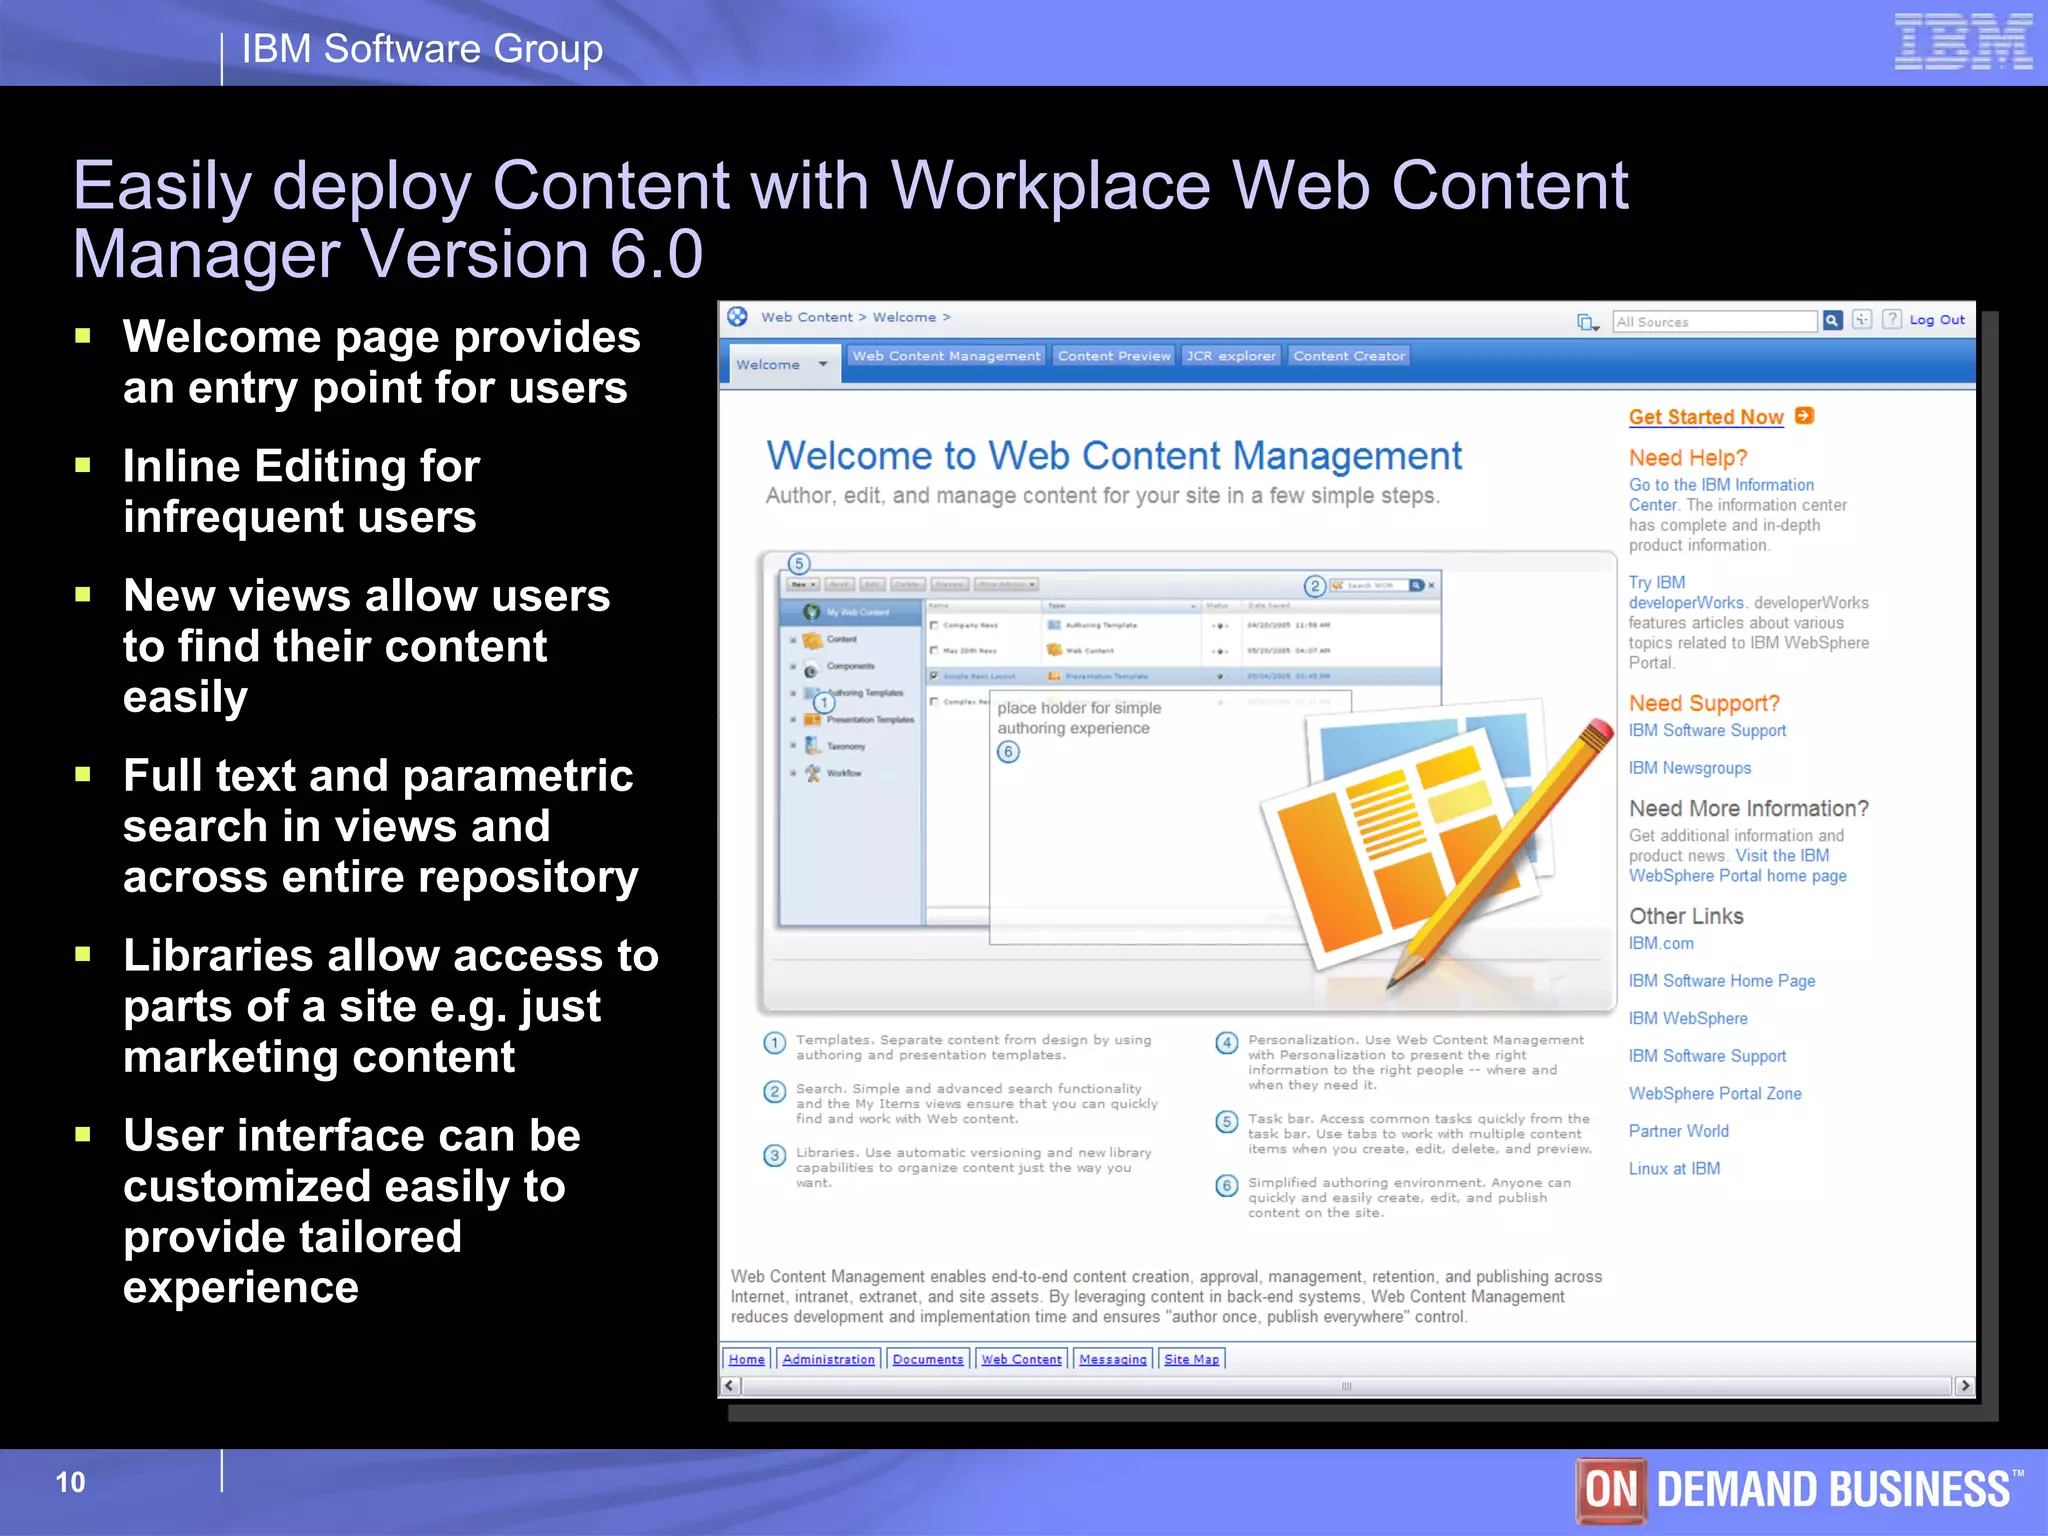Click the Workflow tools icon in the tree
2048x1536 pixels.
point(813,773)
